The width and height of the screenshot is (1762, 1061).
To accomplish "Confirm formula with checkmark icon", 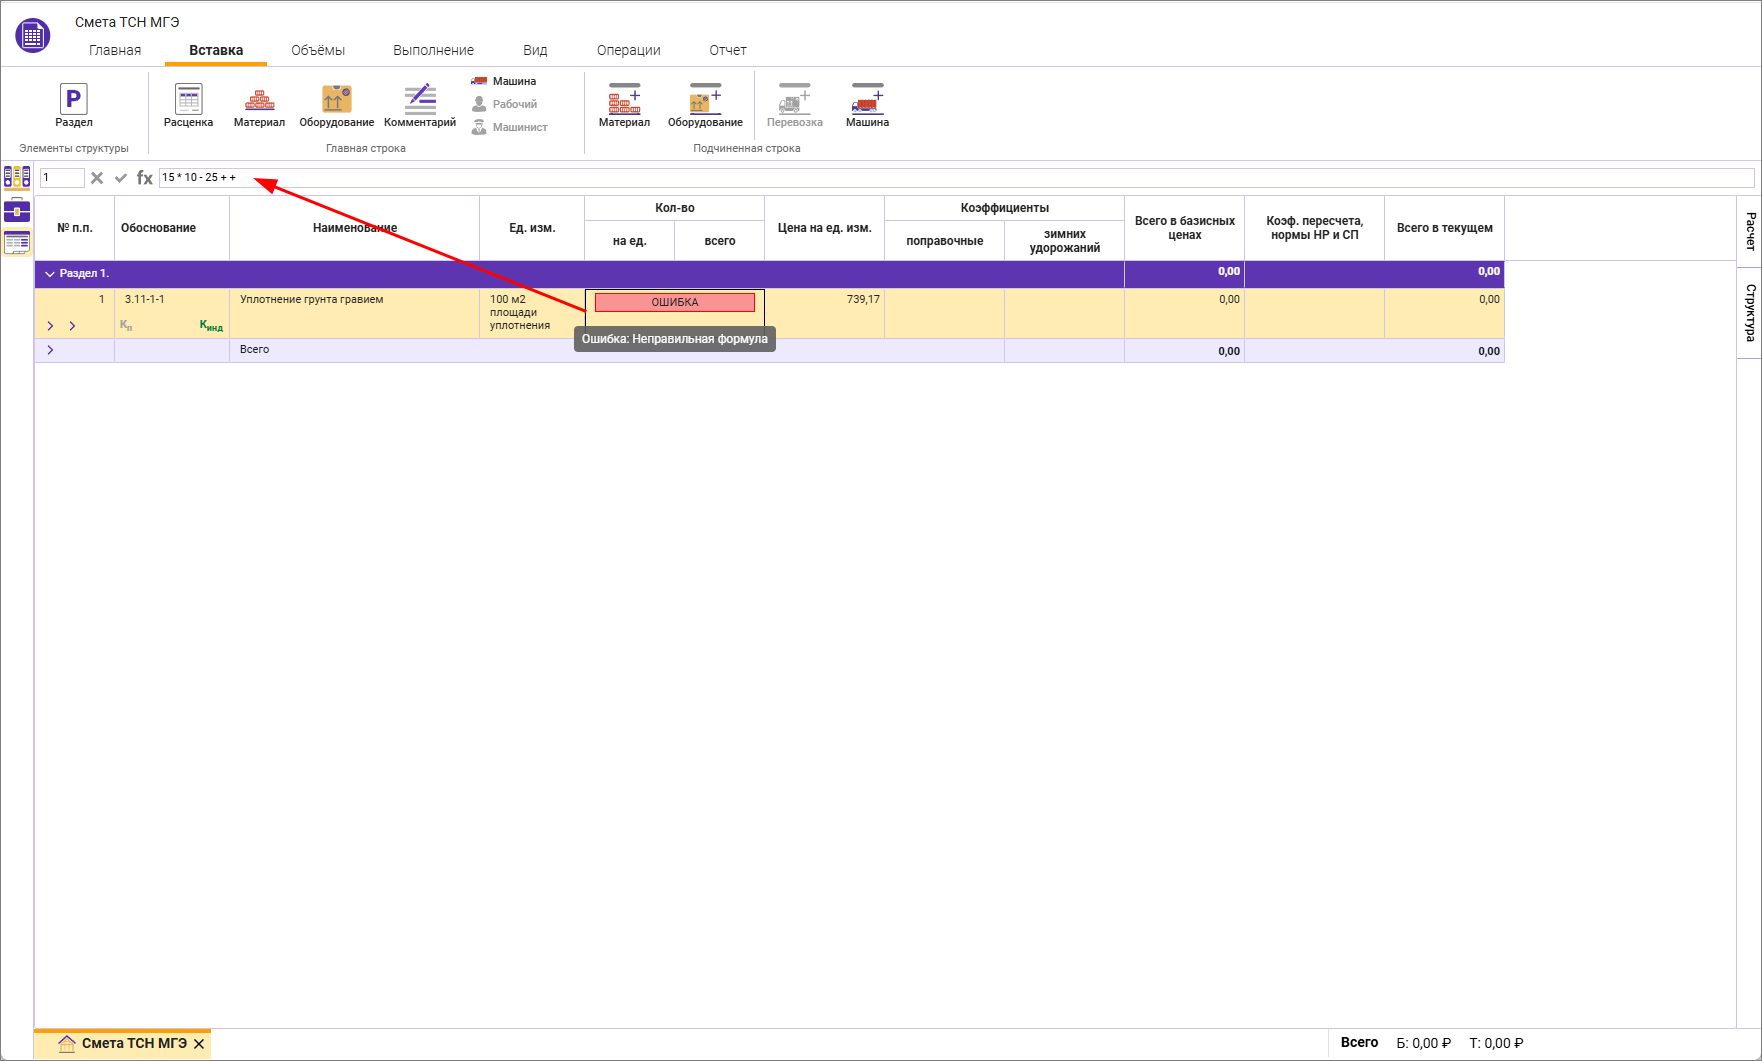I will (121, 178).
